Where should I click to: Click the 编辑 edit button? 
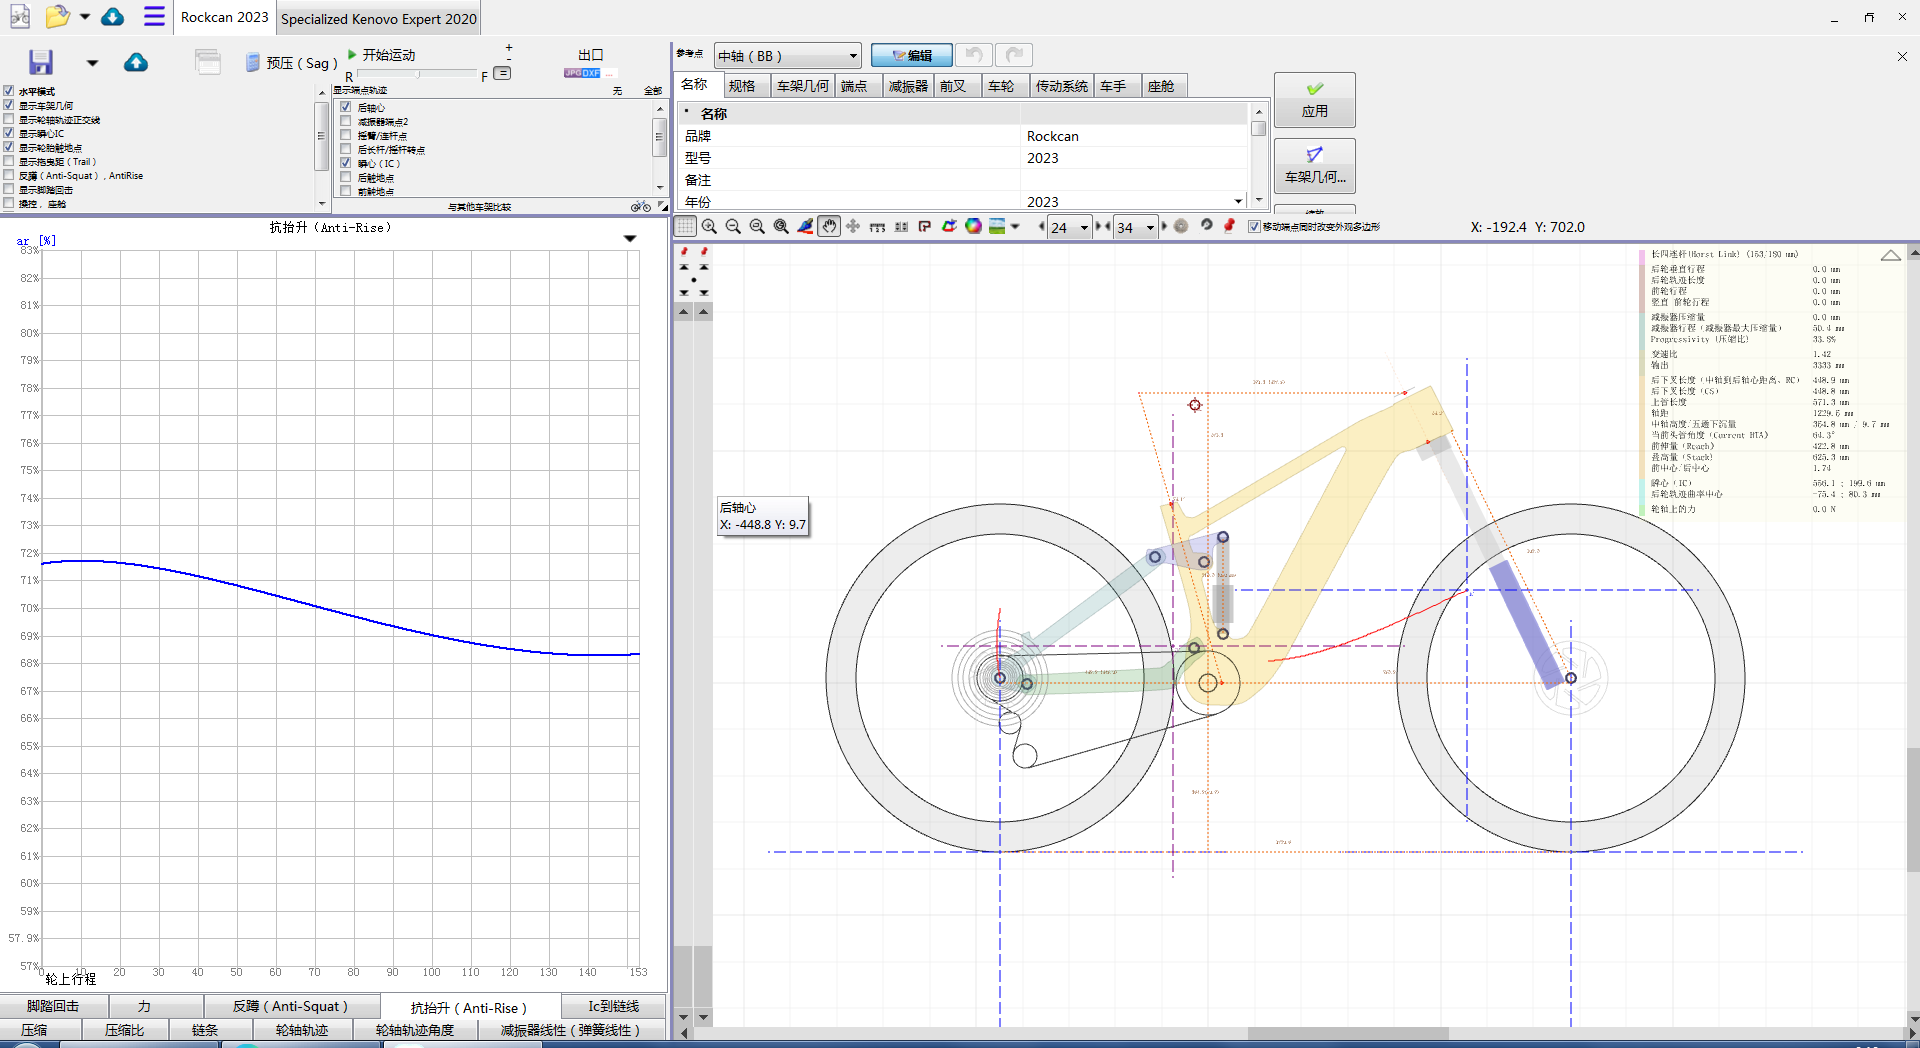click(x=911, y=55)
